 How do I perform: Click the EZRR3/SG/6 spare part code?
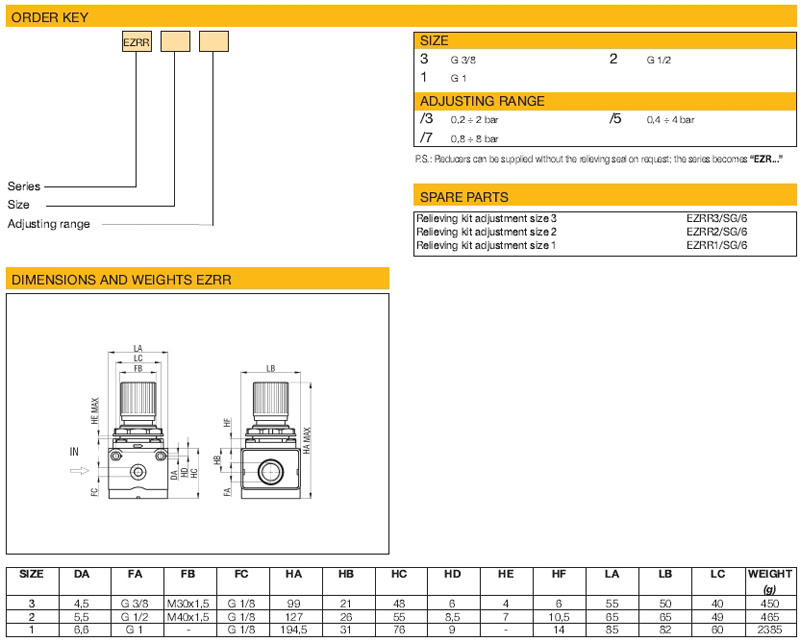(x=716, y=218)
